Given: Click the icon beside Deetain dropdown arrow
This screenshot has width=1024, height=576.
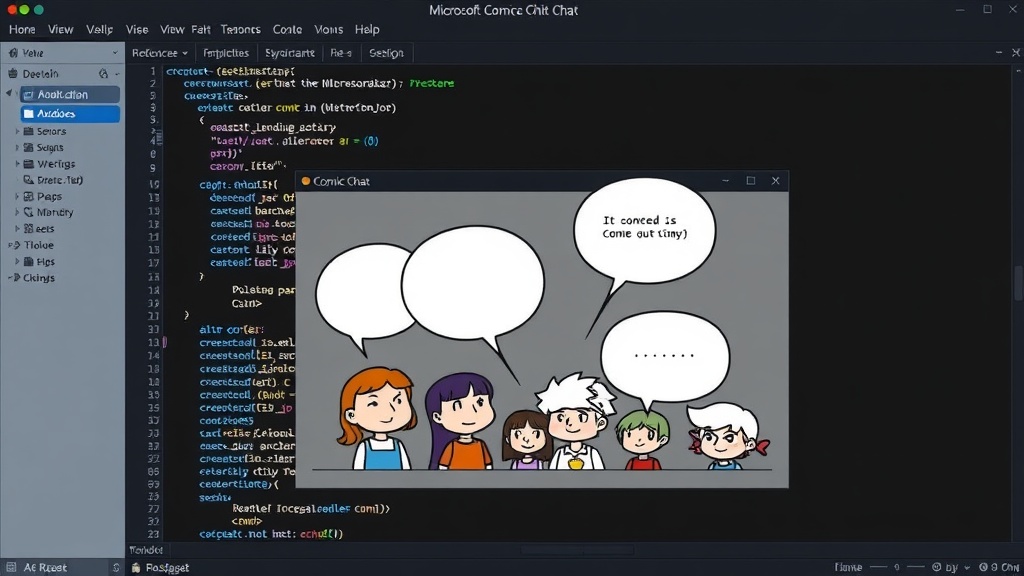Looking at the screenshot, I should coord(103,74).
